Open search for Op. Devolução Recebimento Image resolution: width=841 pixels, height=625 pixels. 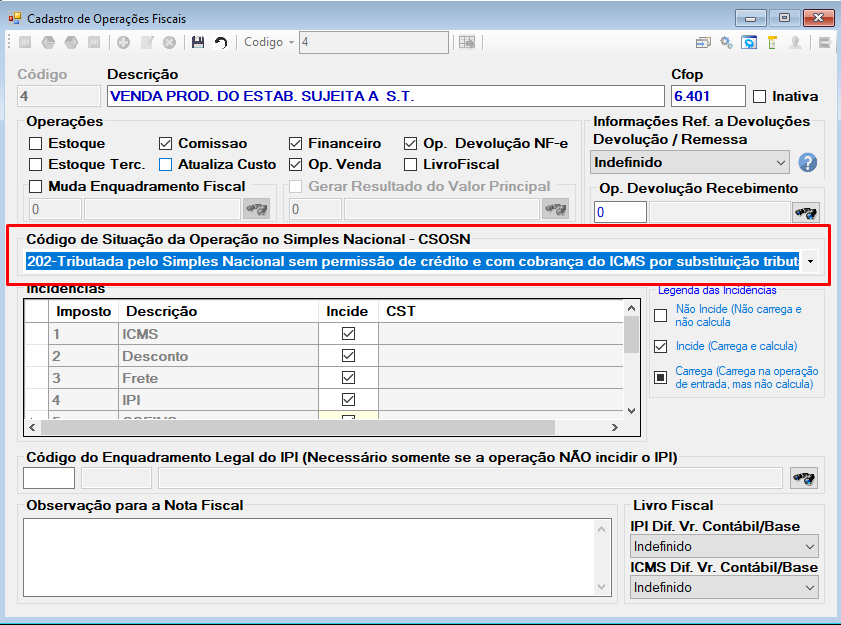pos(806,212)
